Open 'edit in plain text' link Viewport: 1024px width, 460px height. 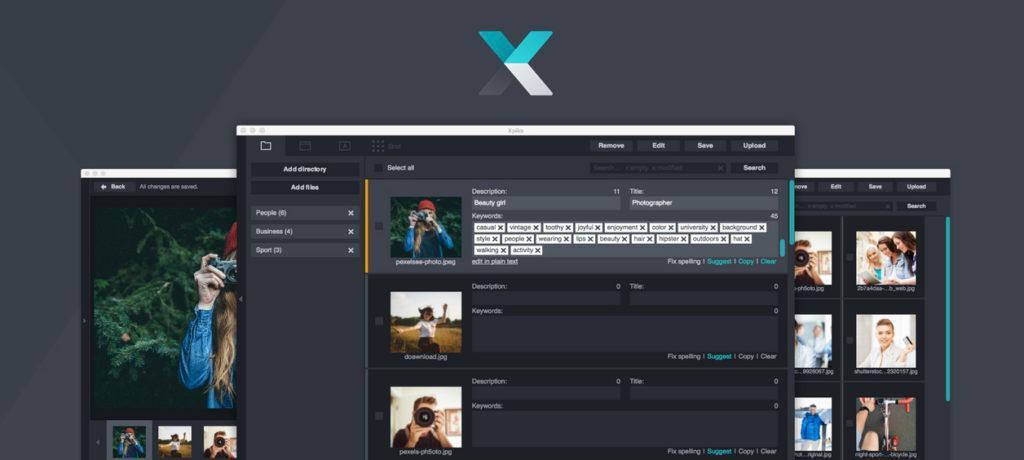[495, 261]
